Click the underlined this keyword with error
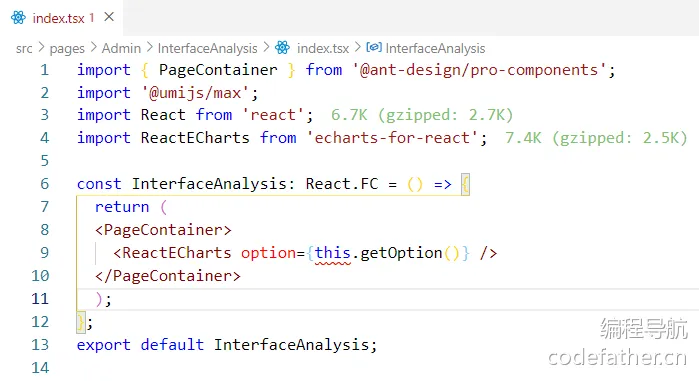The image size is (699, 381). pyautogui.click(x=333, y=254)
